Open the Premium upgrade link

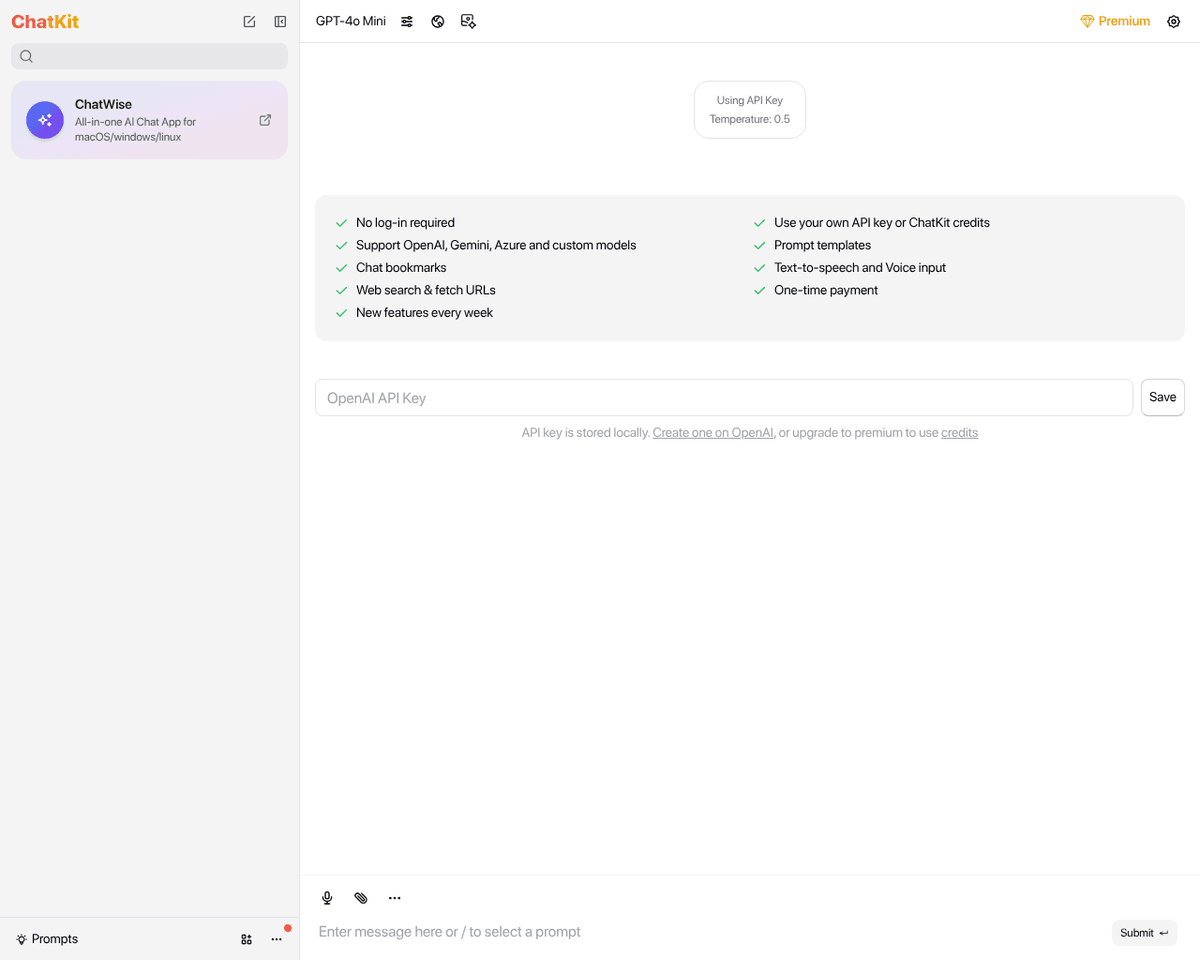(x=1115, y=21)
